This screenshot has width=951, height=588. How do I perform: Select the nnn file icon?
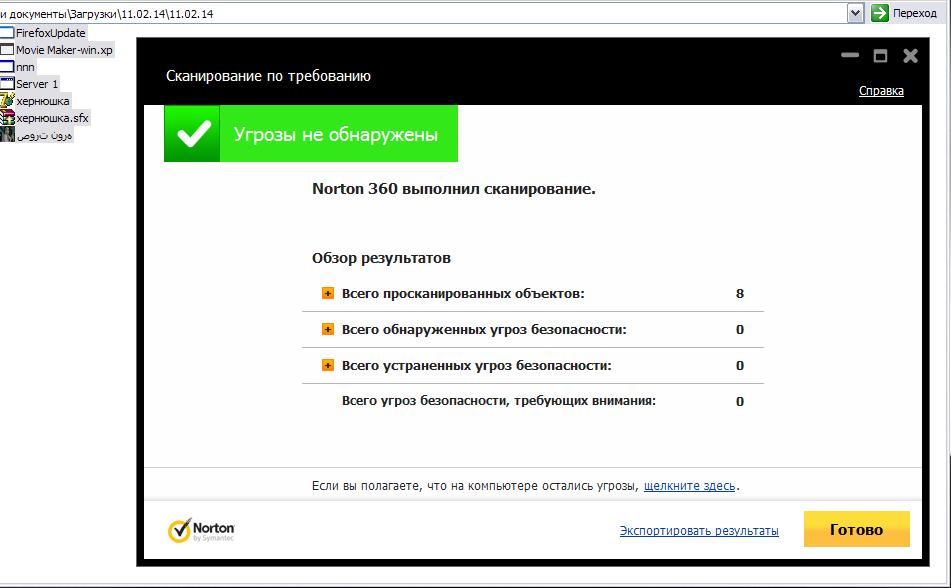[7, 67]
